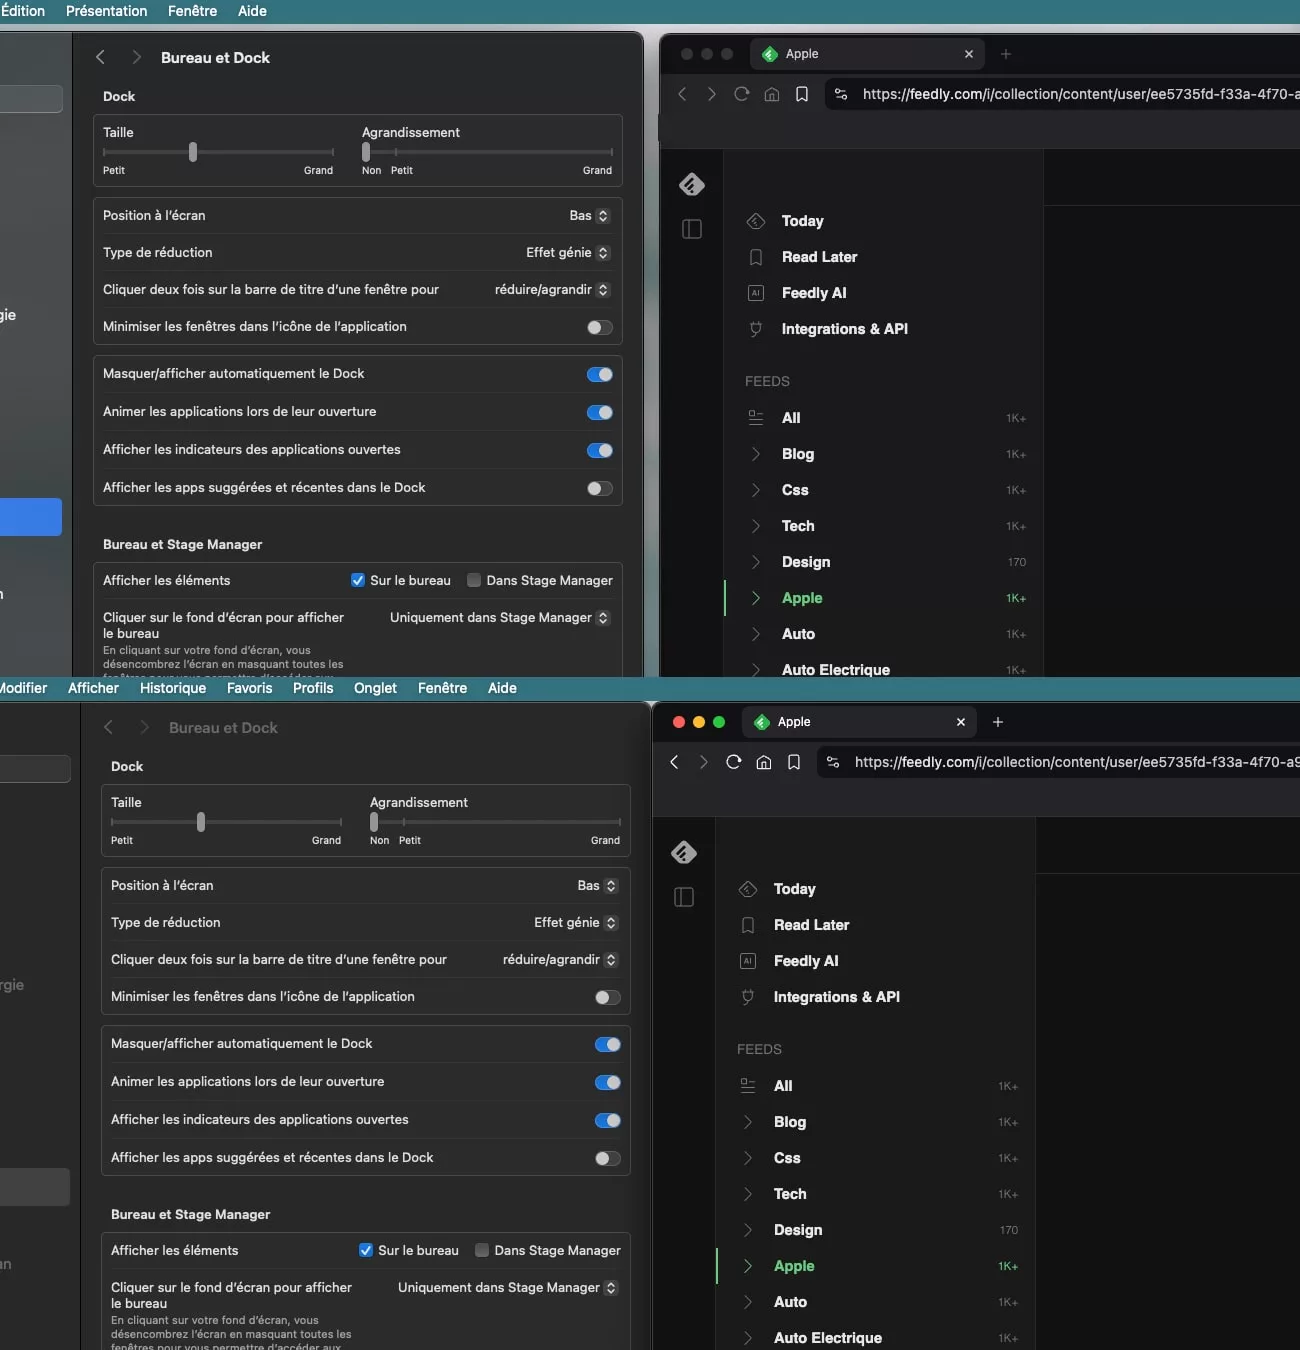Click the Integrations plug icon in upper Feedly sidebar
Screen dimensions: 1300x1350
756,329
